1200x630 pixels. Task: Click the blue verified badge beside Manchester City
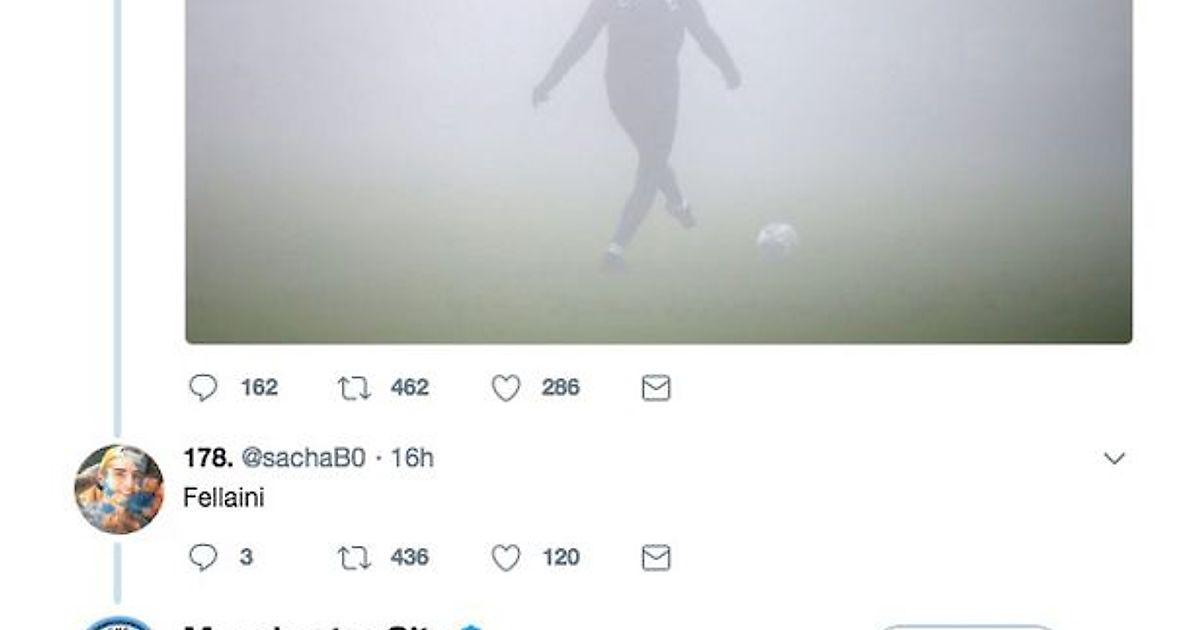[x=470, y=626]
